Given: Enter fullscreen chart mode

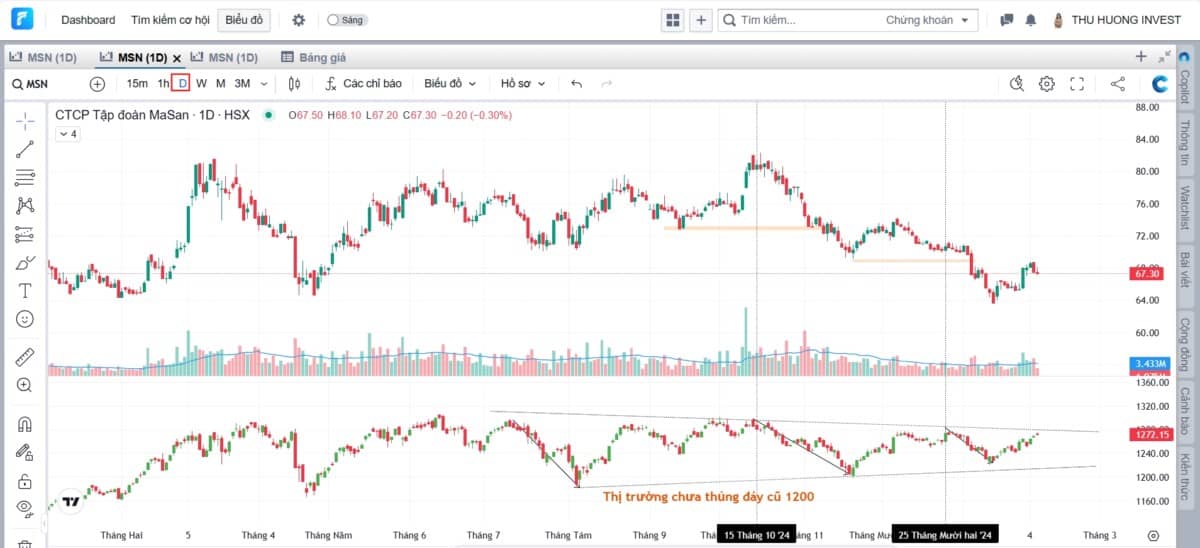Looking at the screenshot, I should 1077,84.
